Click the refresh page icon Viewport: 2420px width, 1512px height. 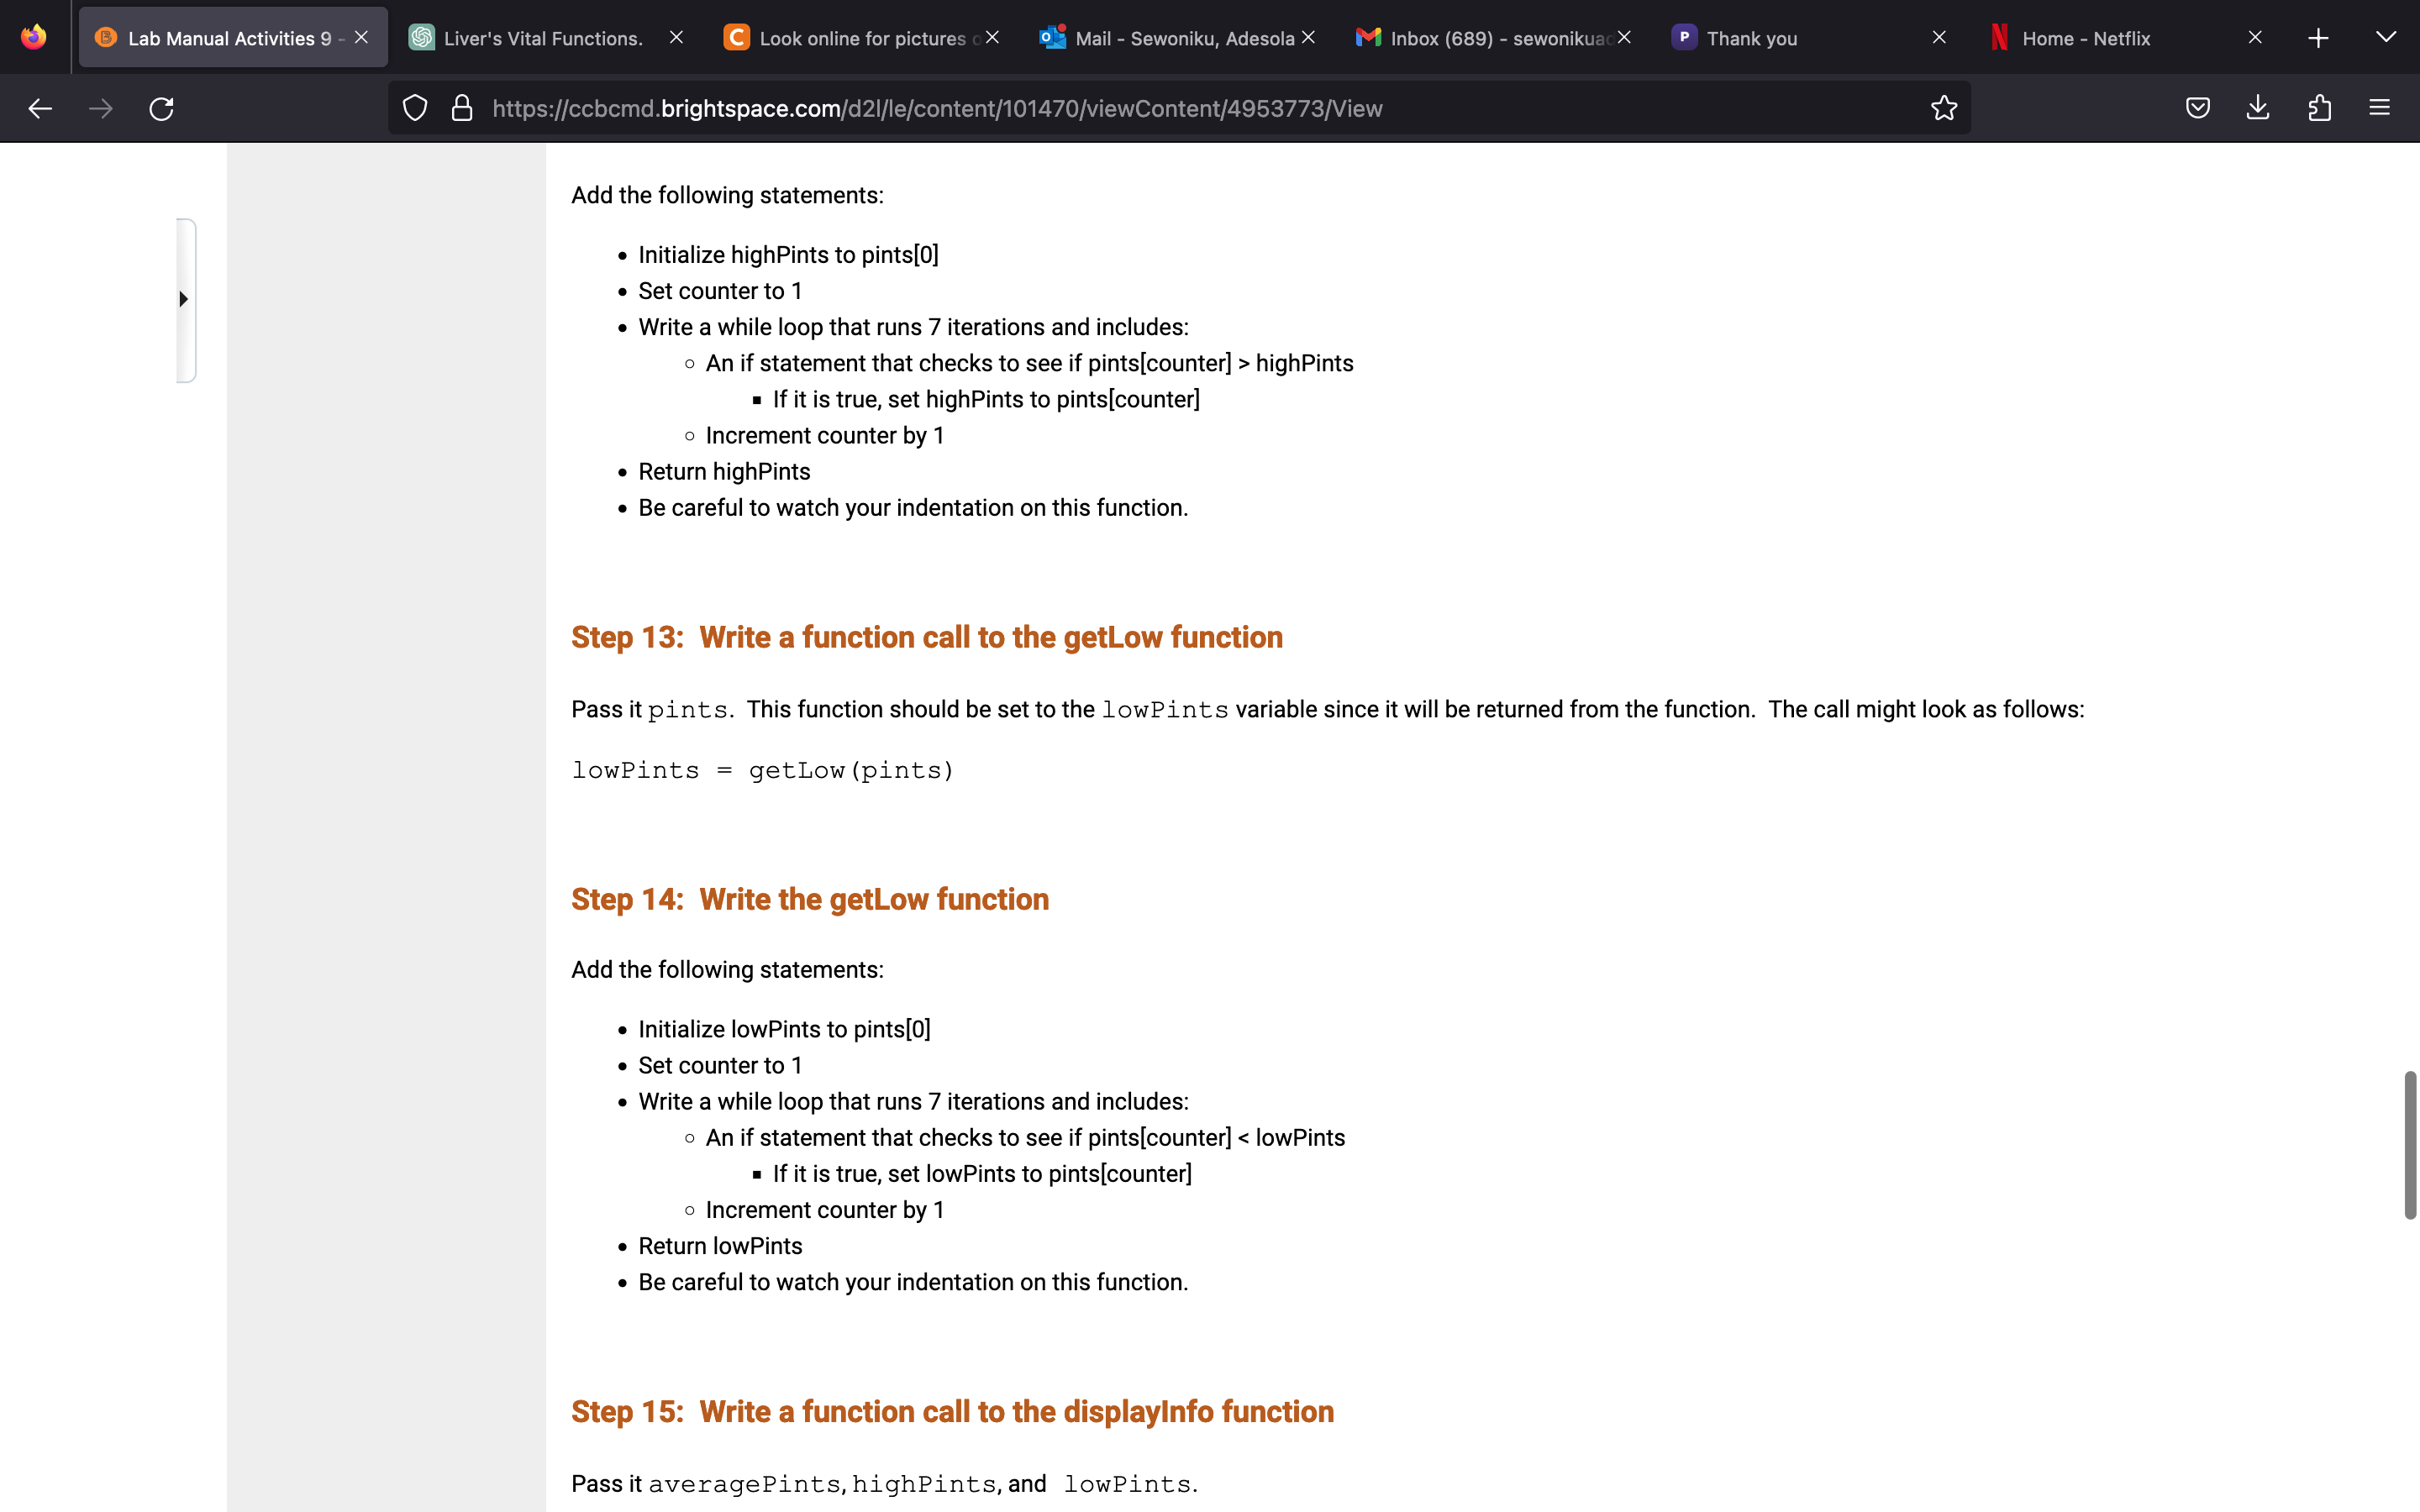[160, 108]
